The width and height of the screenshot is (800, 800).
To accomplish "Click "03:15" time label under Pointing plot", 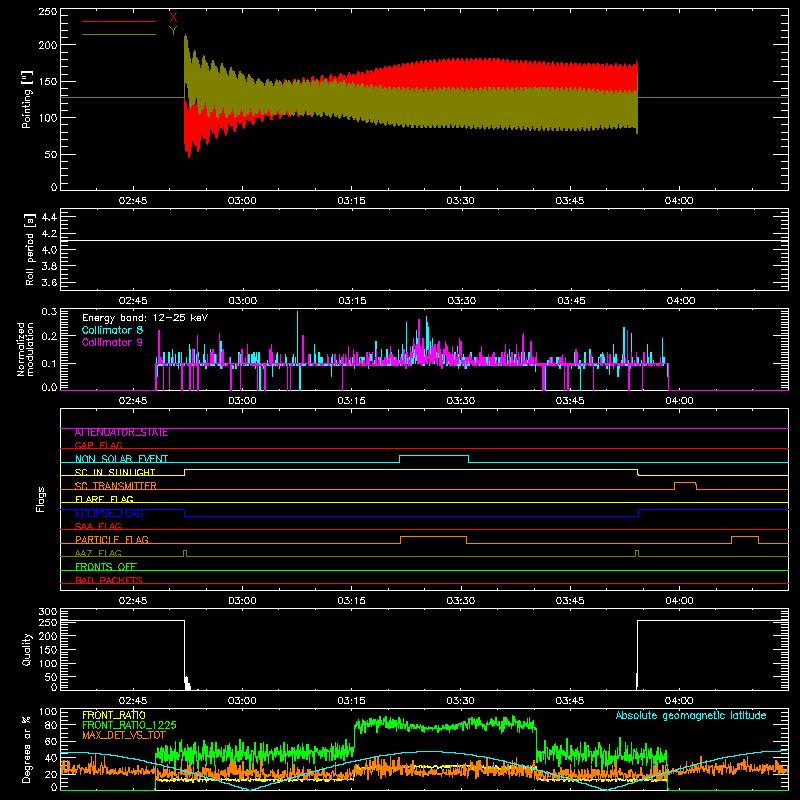I will 352,201.
